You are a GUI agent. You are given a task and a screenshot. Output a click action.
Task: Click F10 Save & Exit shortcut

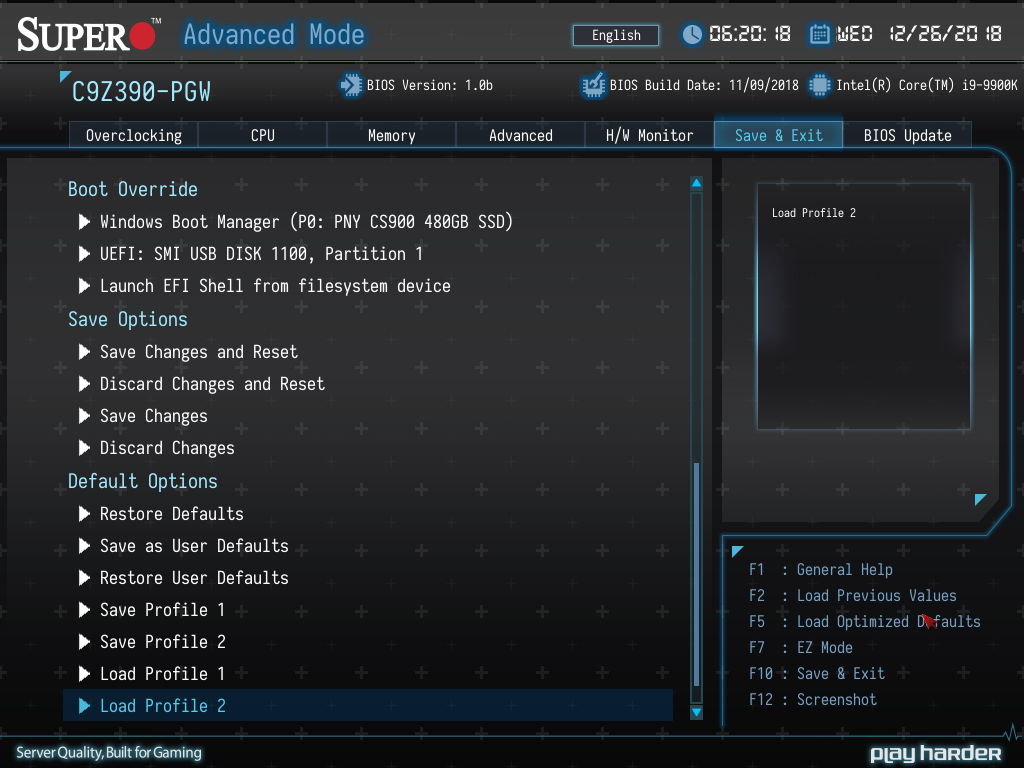coord(817,673)
